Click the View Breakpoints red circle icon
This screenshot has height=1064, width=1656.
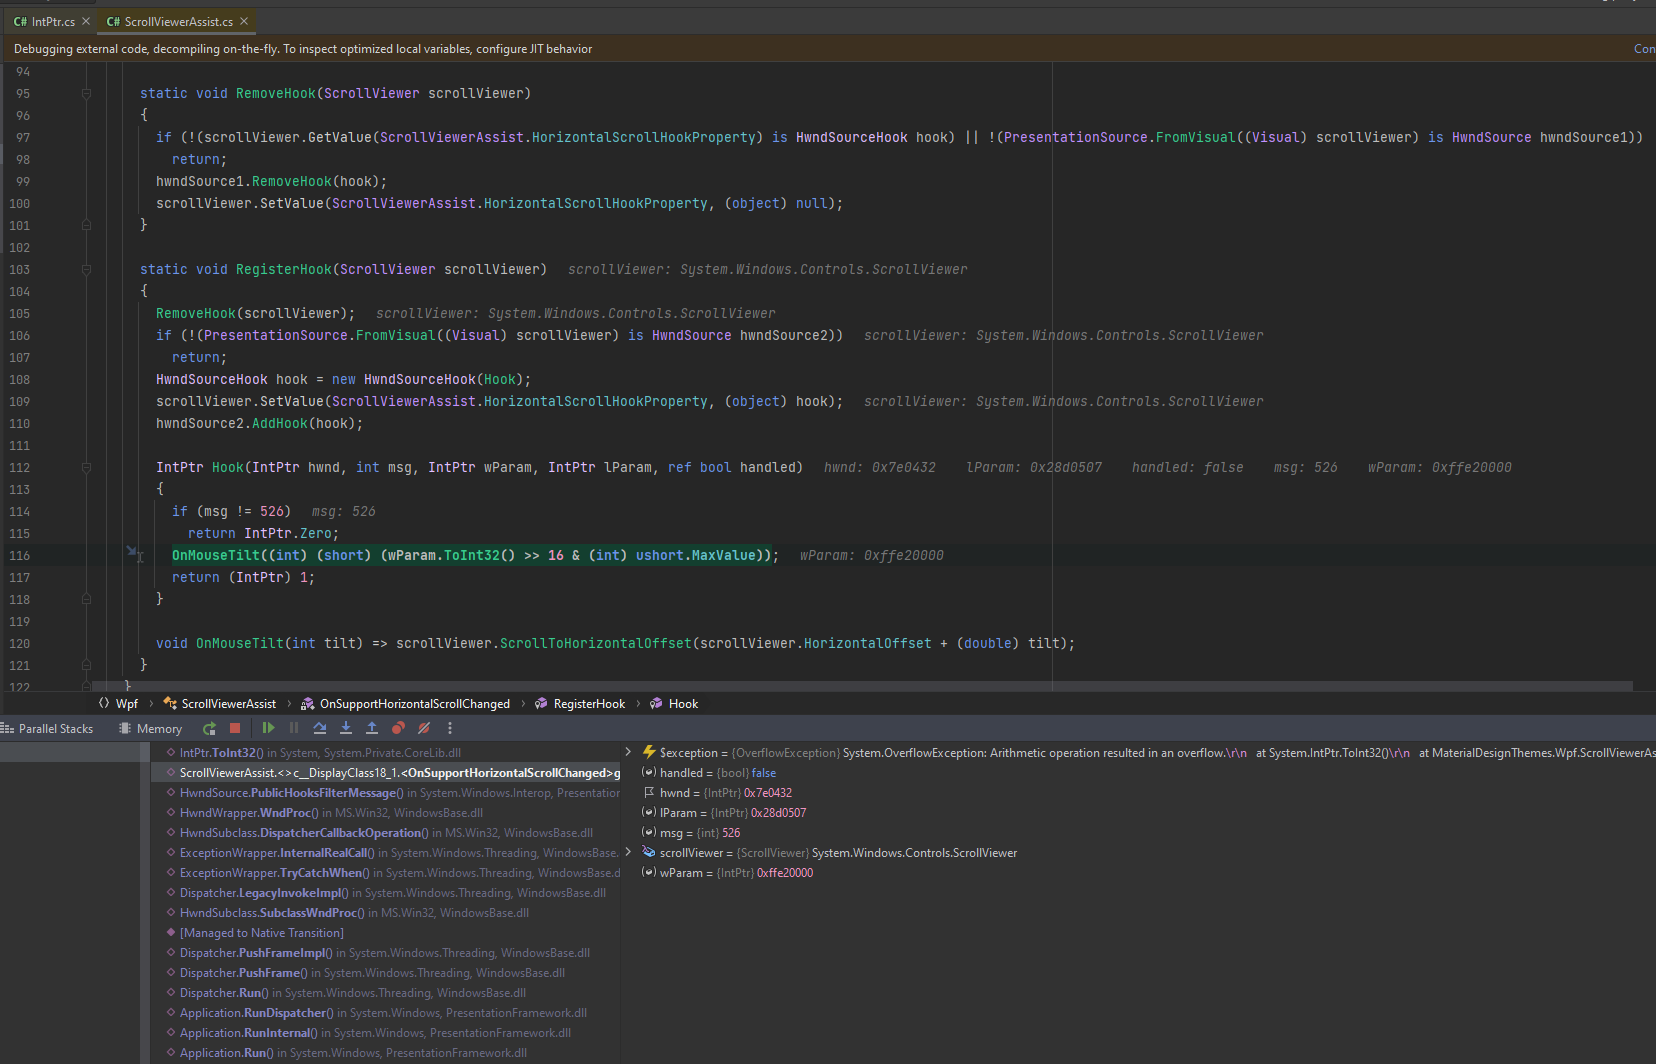(398, 728)
